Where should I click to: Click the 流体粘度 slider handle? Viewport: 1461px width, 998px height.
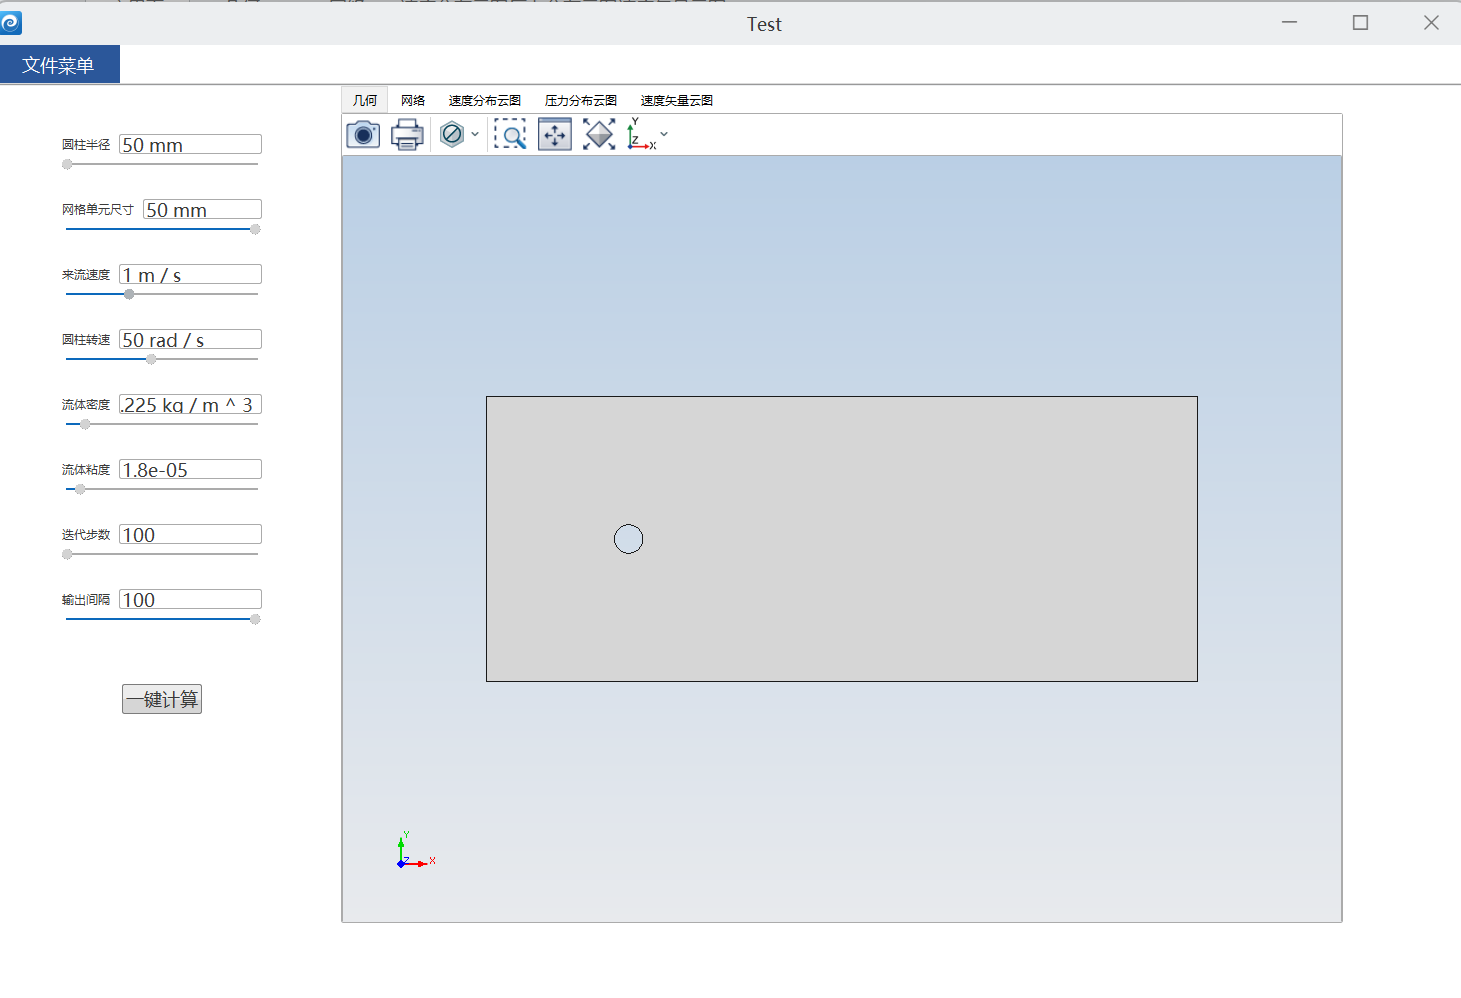(x=80, y=489)
